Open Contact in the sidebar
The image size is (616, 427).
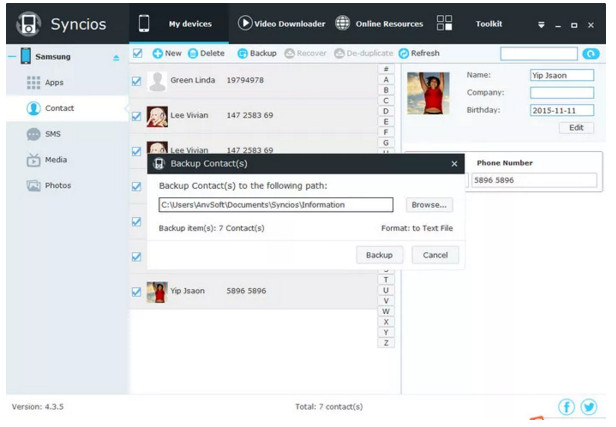[x=59, y=108]
